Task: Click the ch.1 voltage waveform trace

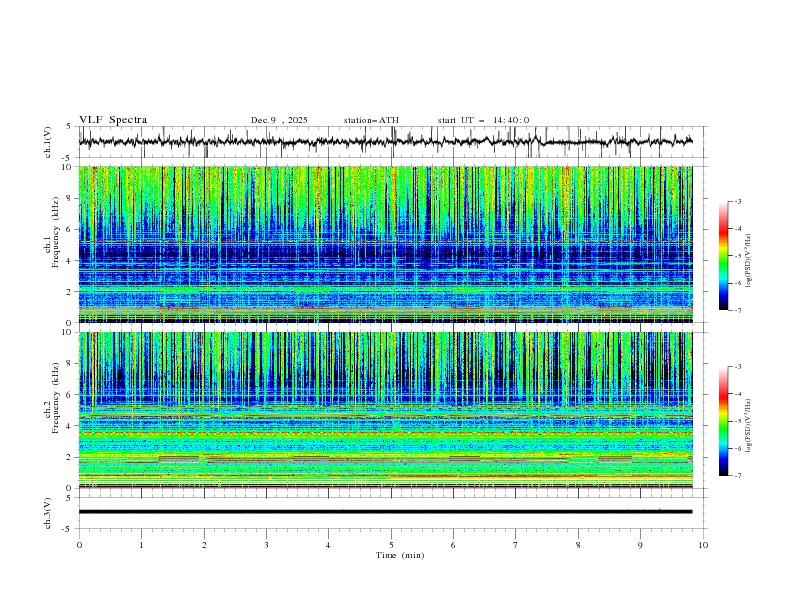Action: click(x=385, y=142)
